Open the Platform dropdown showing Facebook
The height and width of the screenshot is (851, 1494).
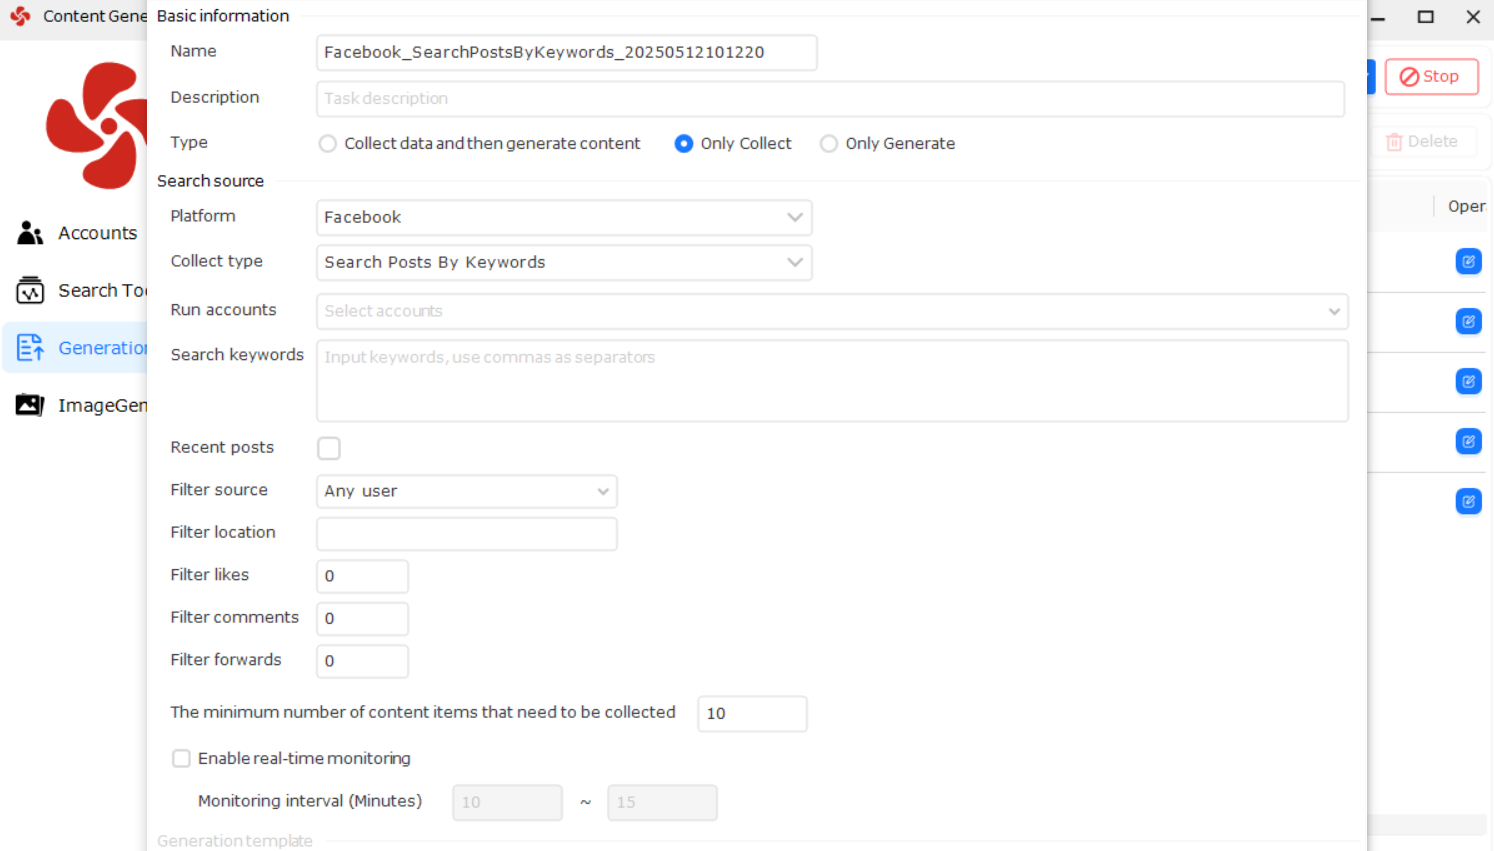click(564, 218)
